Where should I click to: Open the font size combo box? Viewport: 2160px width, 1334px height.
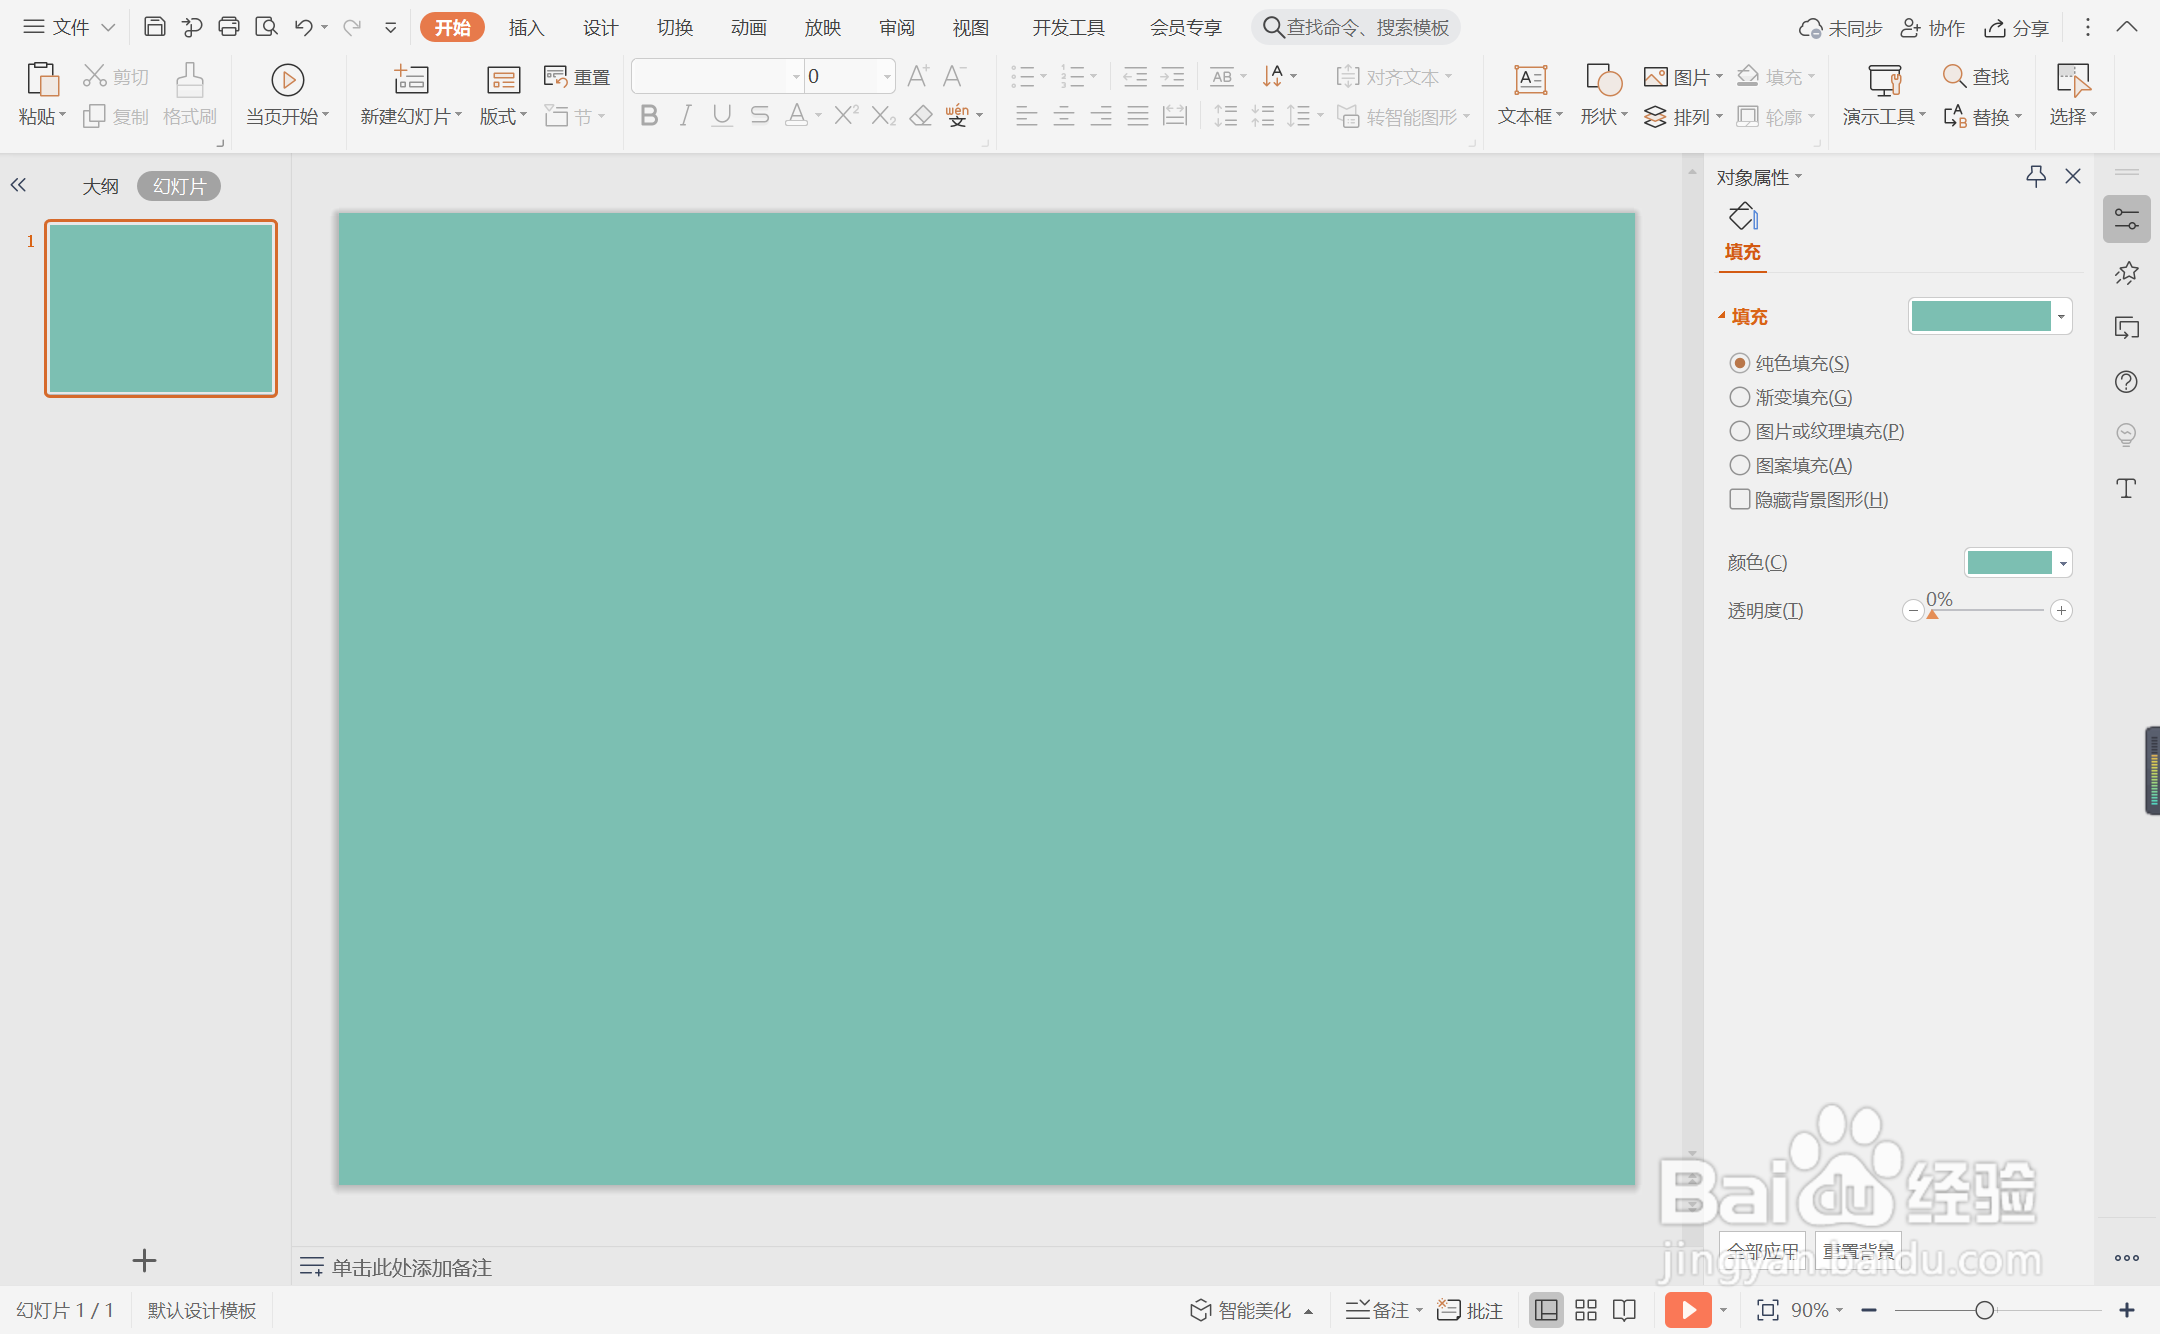pos(849,76)
